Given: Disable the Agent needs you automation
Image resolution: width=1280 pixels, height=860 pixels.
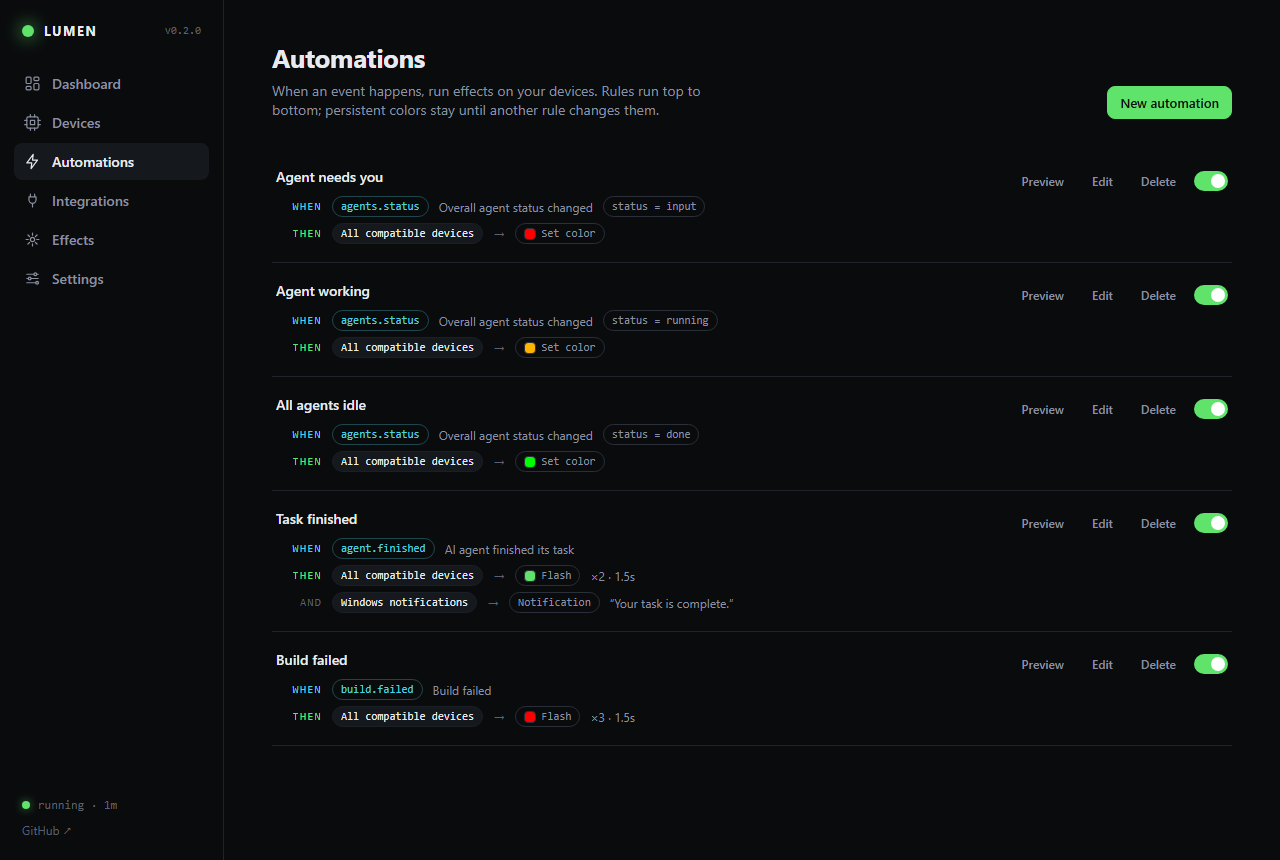Looking at the screenshot, I should click(1211, 181).
